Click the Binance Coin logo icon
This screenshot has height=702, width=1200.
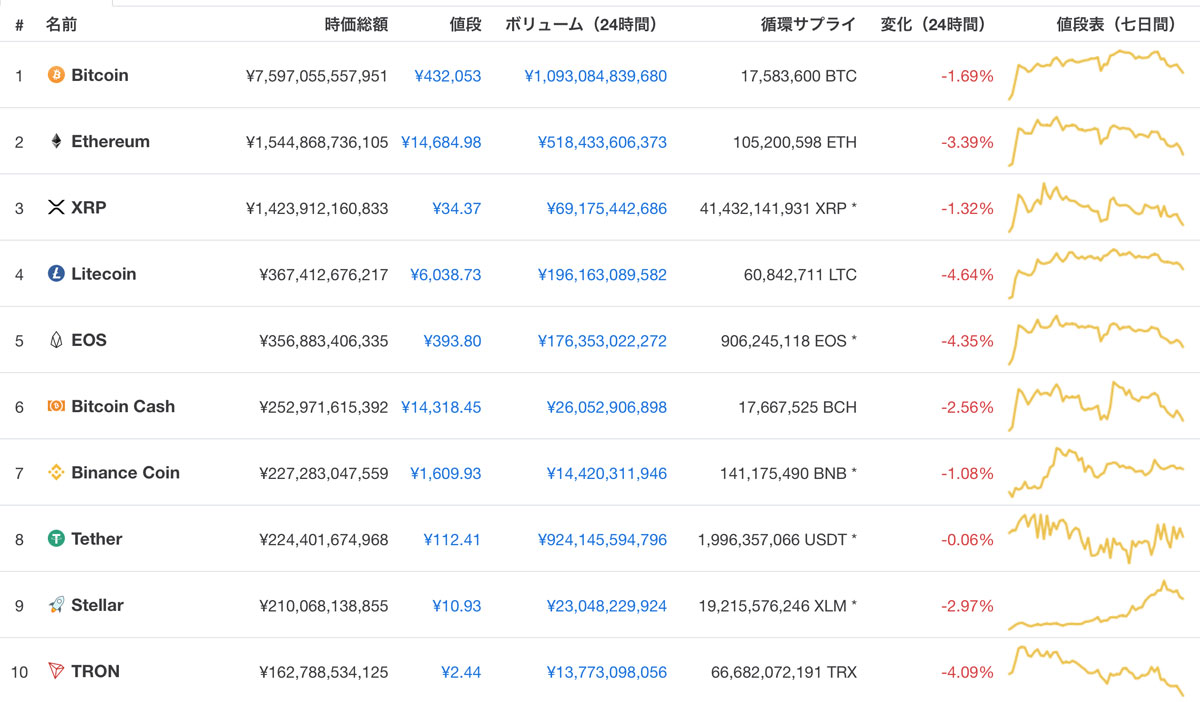point(56,473)
